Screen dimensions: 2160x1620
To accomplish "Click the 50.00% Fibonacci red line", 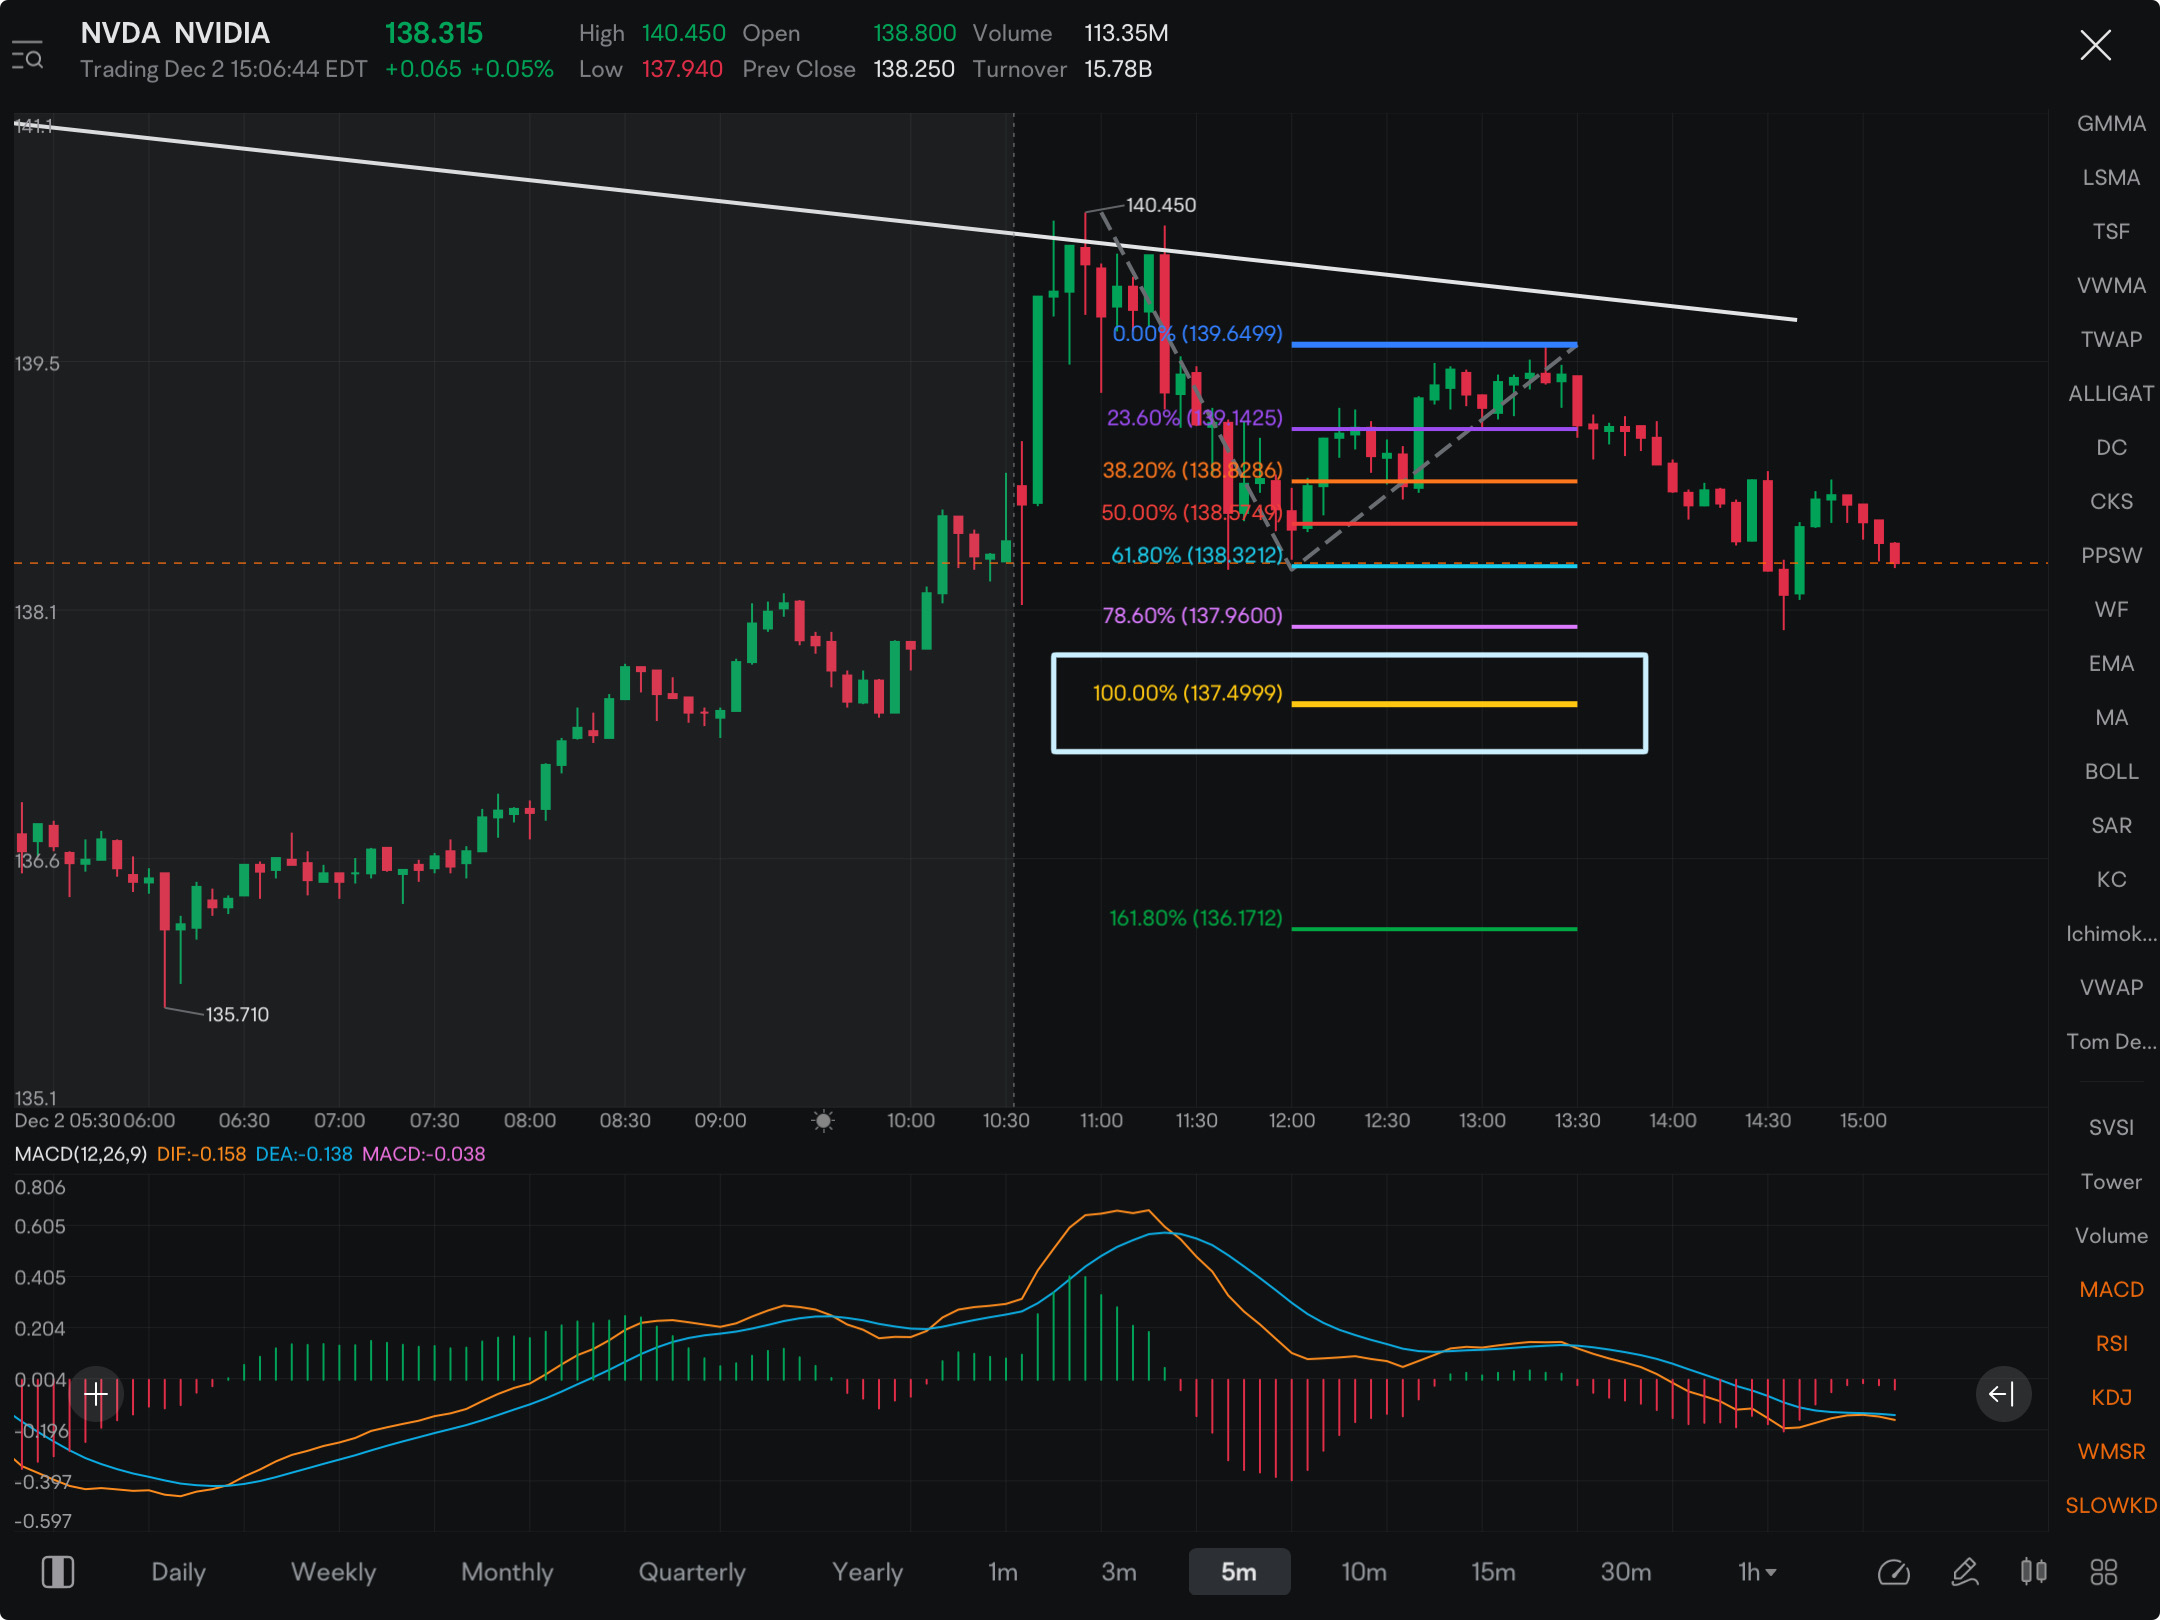I will click(x=1434, y=524).
